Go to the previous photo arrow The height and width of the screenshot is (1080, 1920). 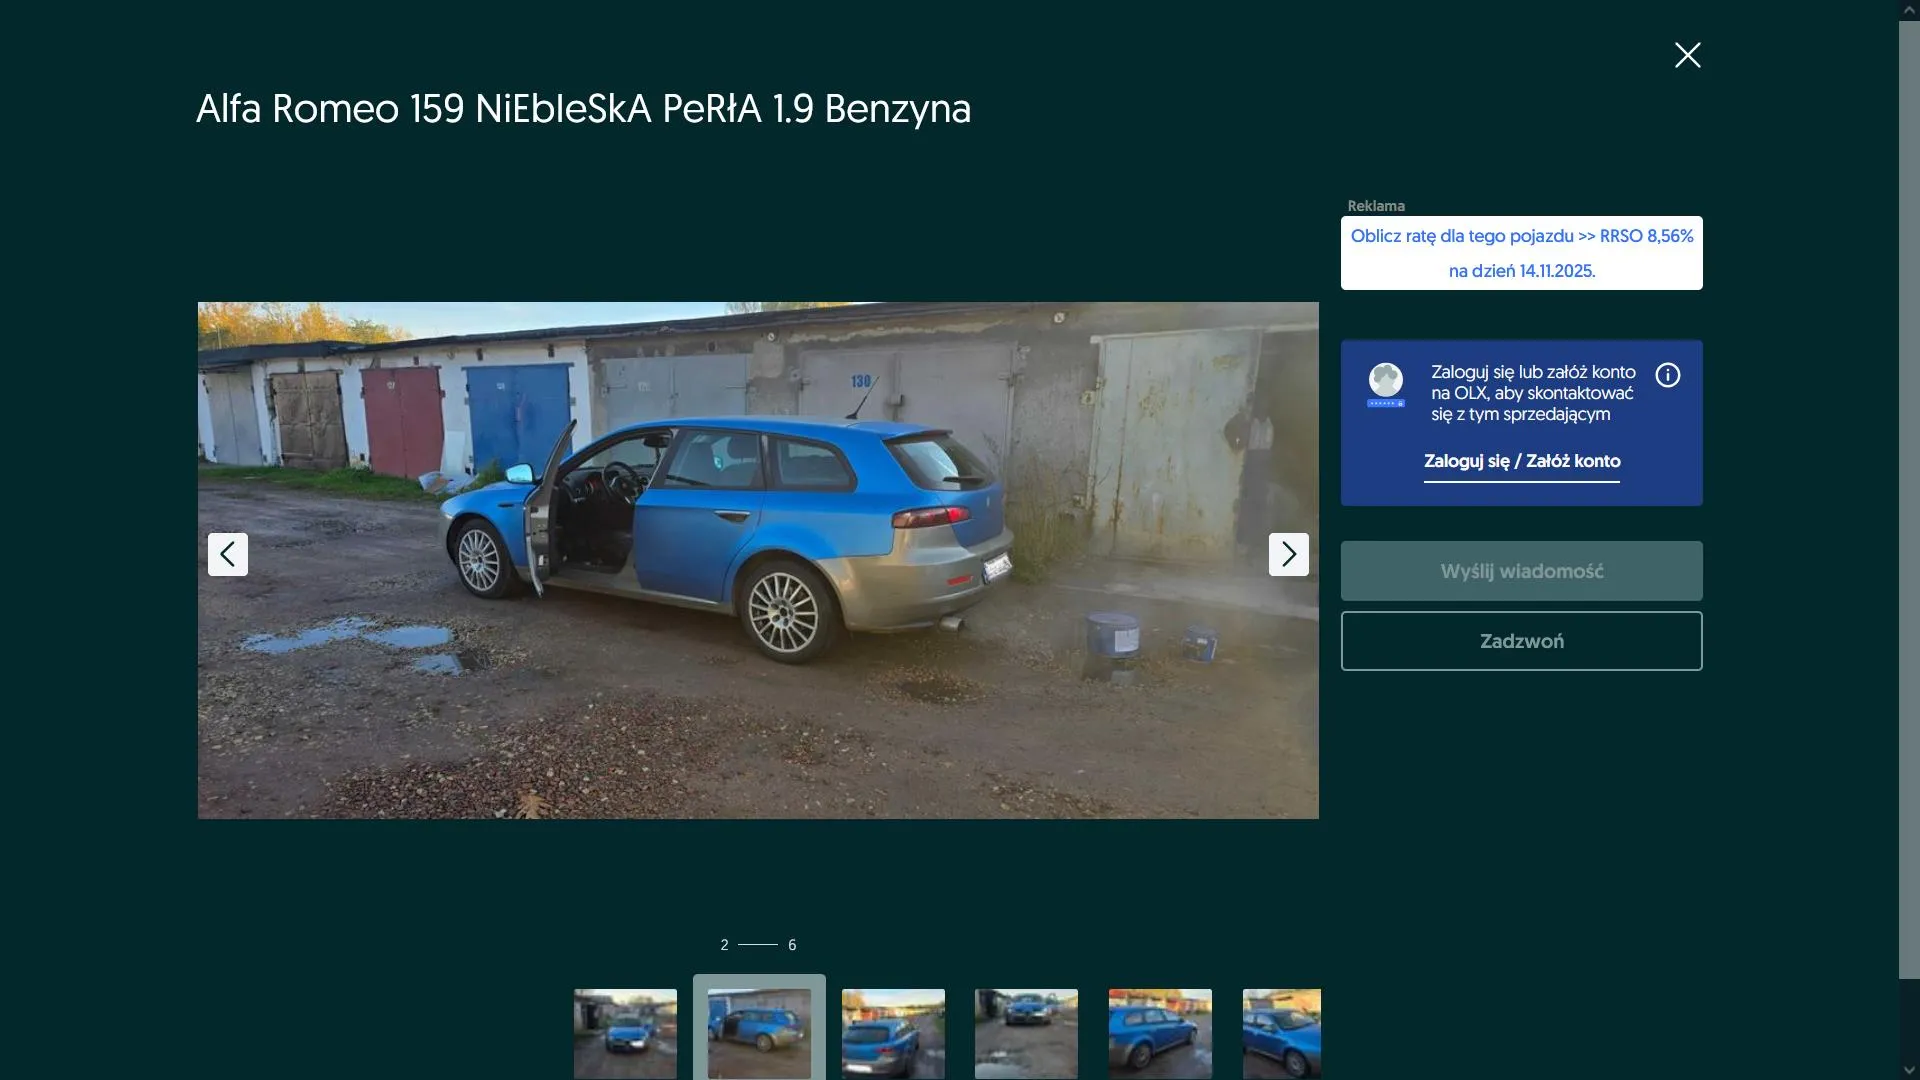tap(228, 554)
